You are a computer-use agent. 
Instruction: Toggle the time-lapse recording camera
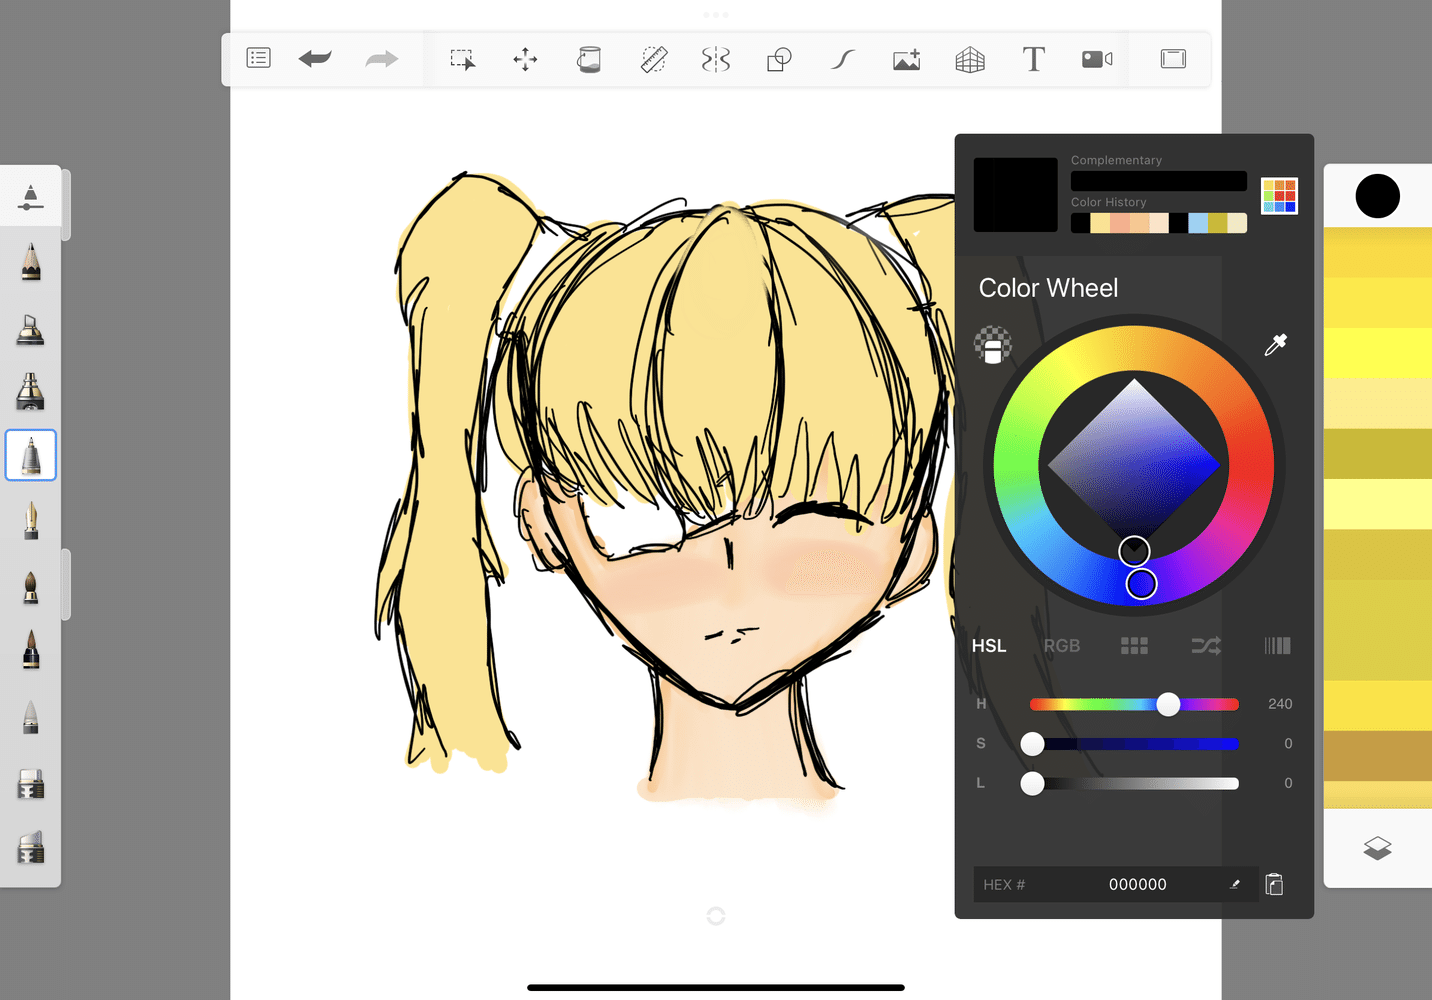[1097, 59]
